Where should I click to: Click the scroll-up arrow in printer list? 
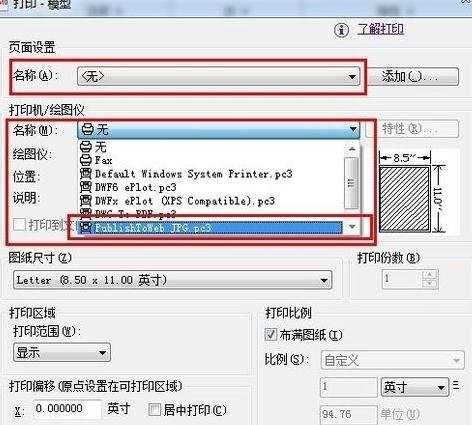[352, 149]
